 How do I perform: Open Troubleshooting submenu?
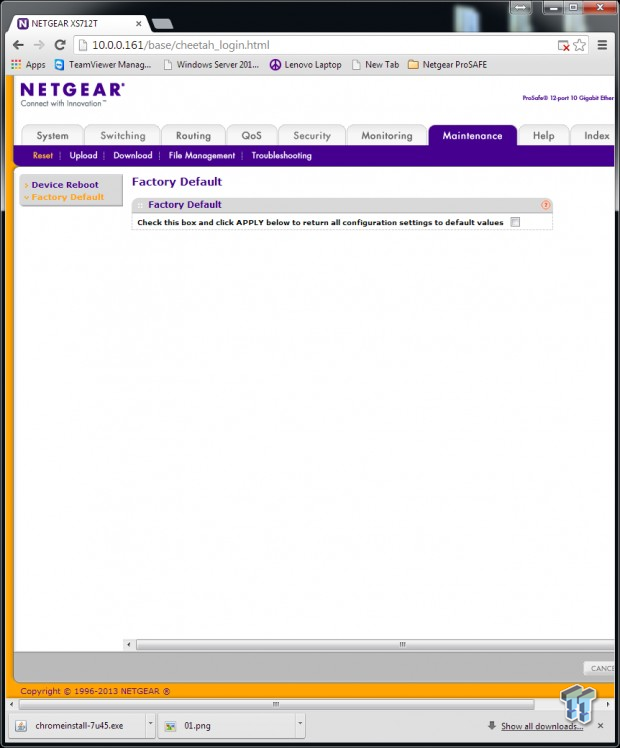281,156
